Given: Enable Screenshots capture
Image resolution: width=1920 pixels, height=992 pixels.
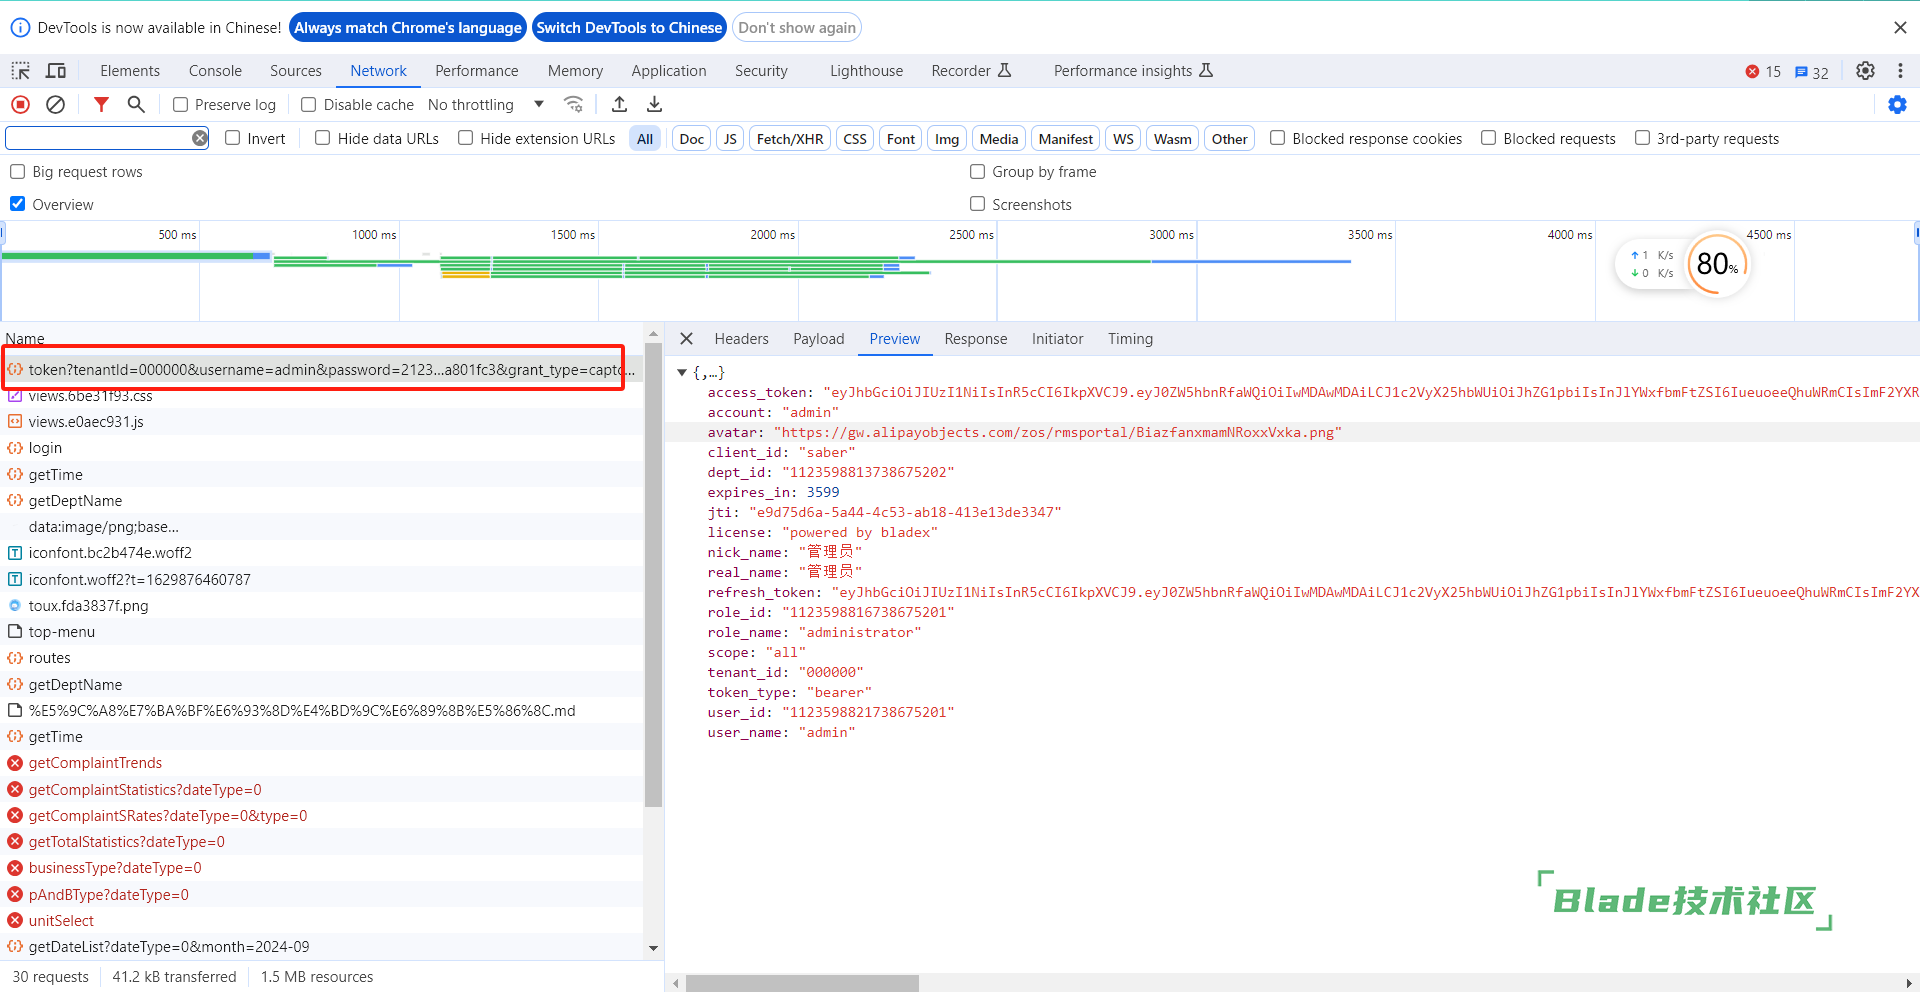Looking at the screenshot, I should pyautogui.click(x=977, y=204).
